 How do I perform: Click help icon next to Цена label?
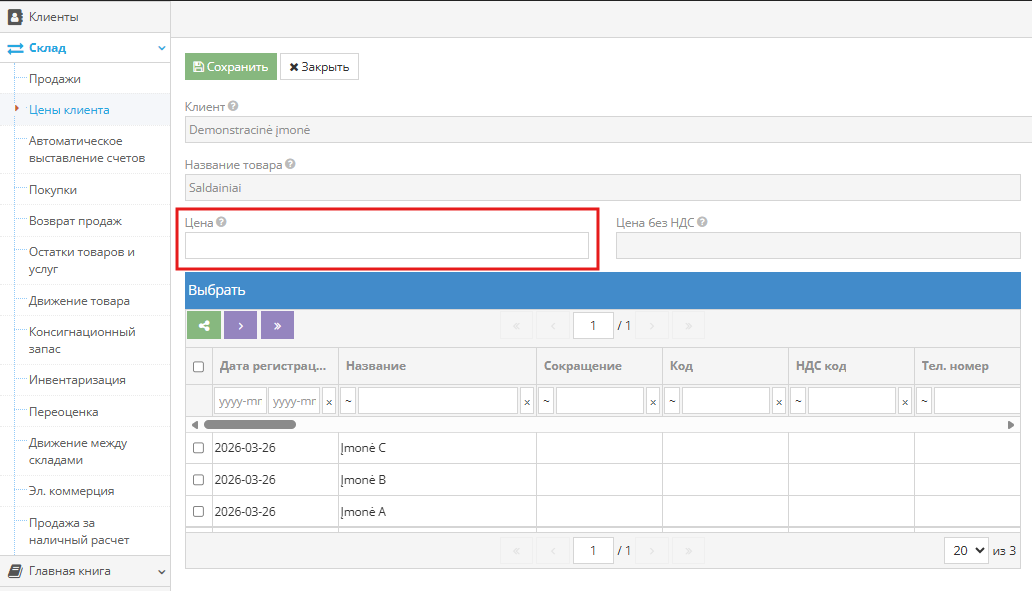[221, 222]
